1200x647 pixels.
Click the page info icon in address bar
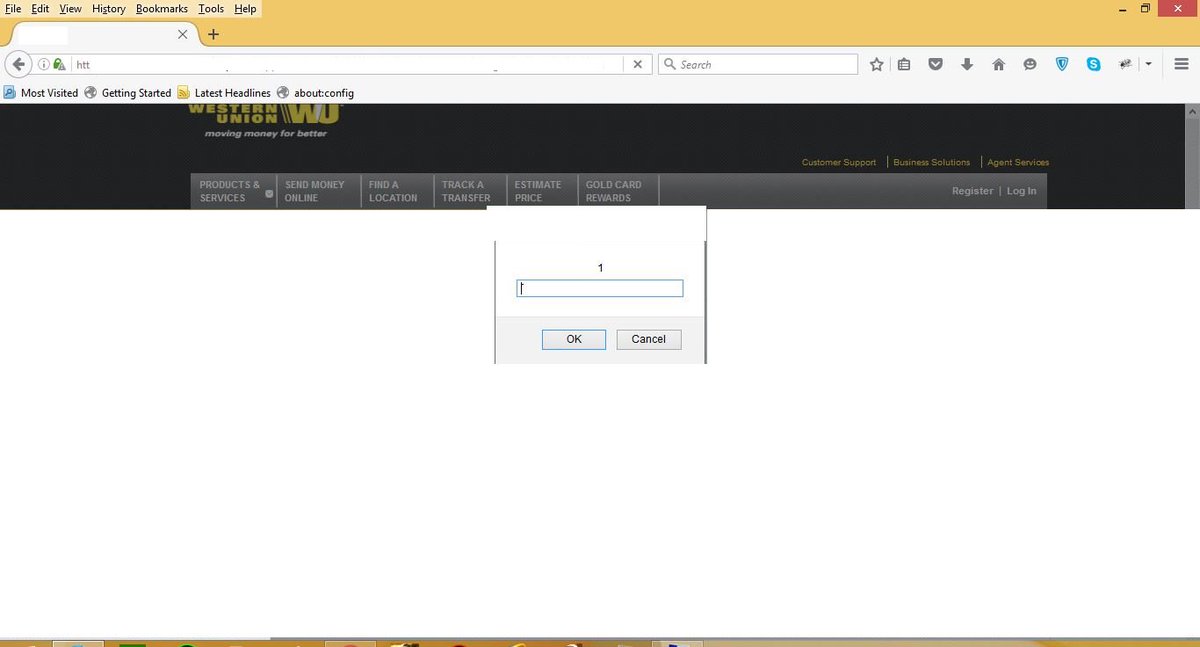pyautogui.click(x=43, y=63)
